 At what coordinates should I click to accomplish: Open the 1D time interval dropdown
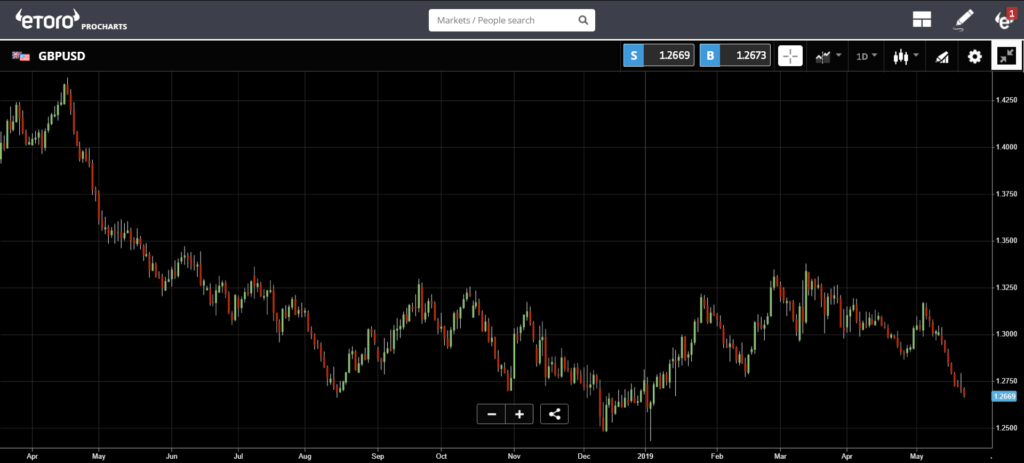pos(867,56)
